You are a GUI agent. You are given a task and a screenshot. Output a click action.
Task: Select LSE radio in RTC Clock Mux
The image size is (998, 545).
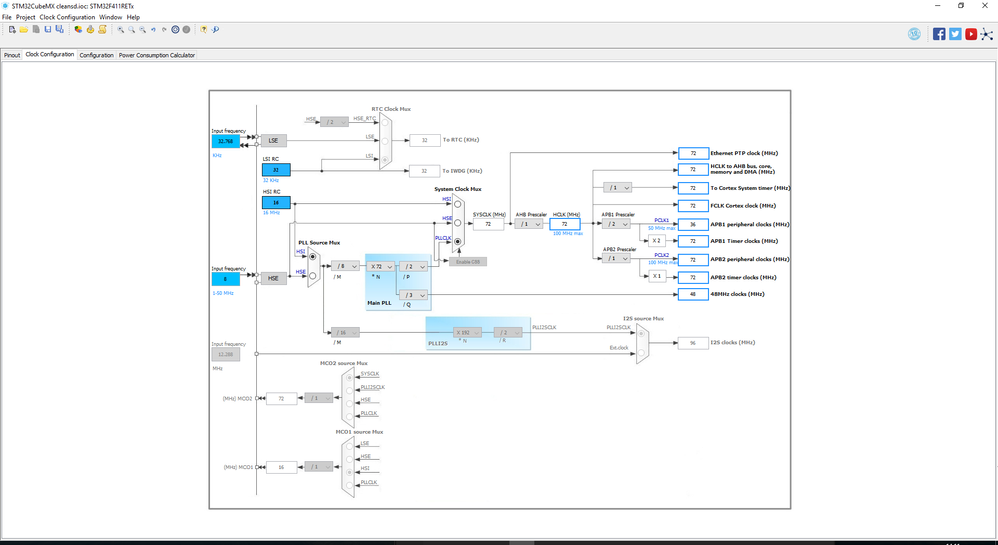[384, 141]
